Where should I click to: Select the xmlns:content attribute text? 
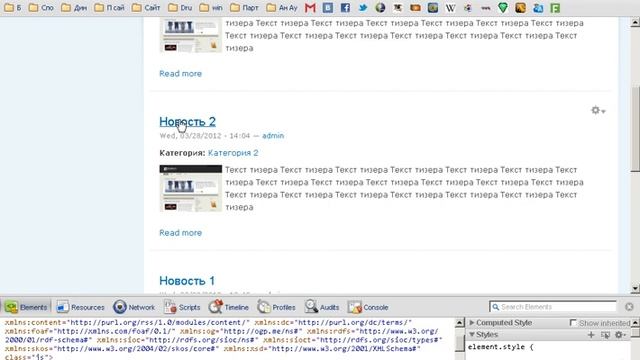tap(127, 322)
